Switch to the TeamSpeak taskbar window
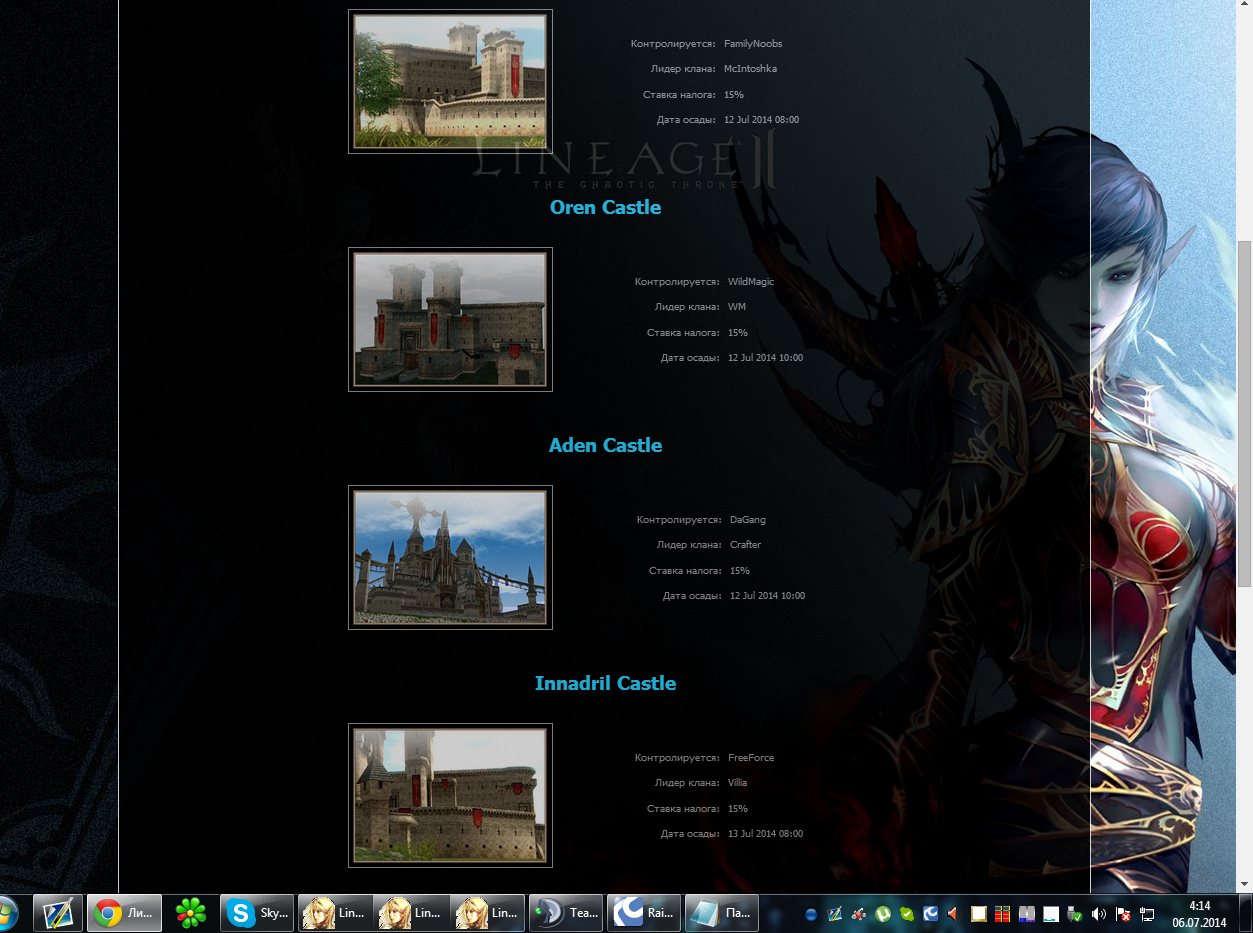Viewport: 1253px width, 933px height. click(x=565, y=913)
